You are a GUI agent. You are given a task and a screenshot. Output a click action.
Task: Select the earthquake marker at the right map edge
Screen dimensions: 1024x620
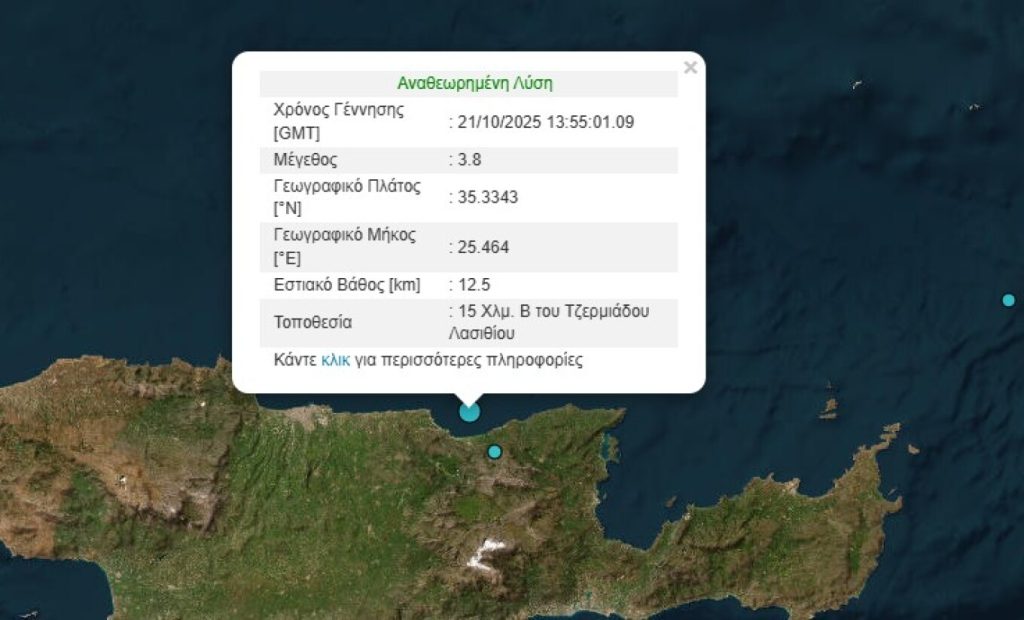(1008, 300)
